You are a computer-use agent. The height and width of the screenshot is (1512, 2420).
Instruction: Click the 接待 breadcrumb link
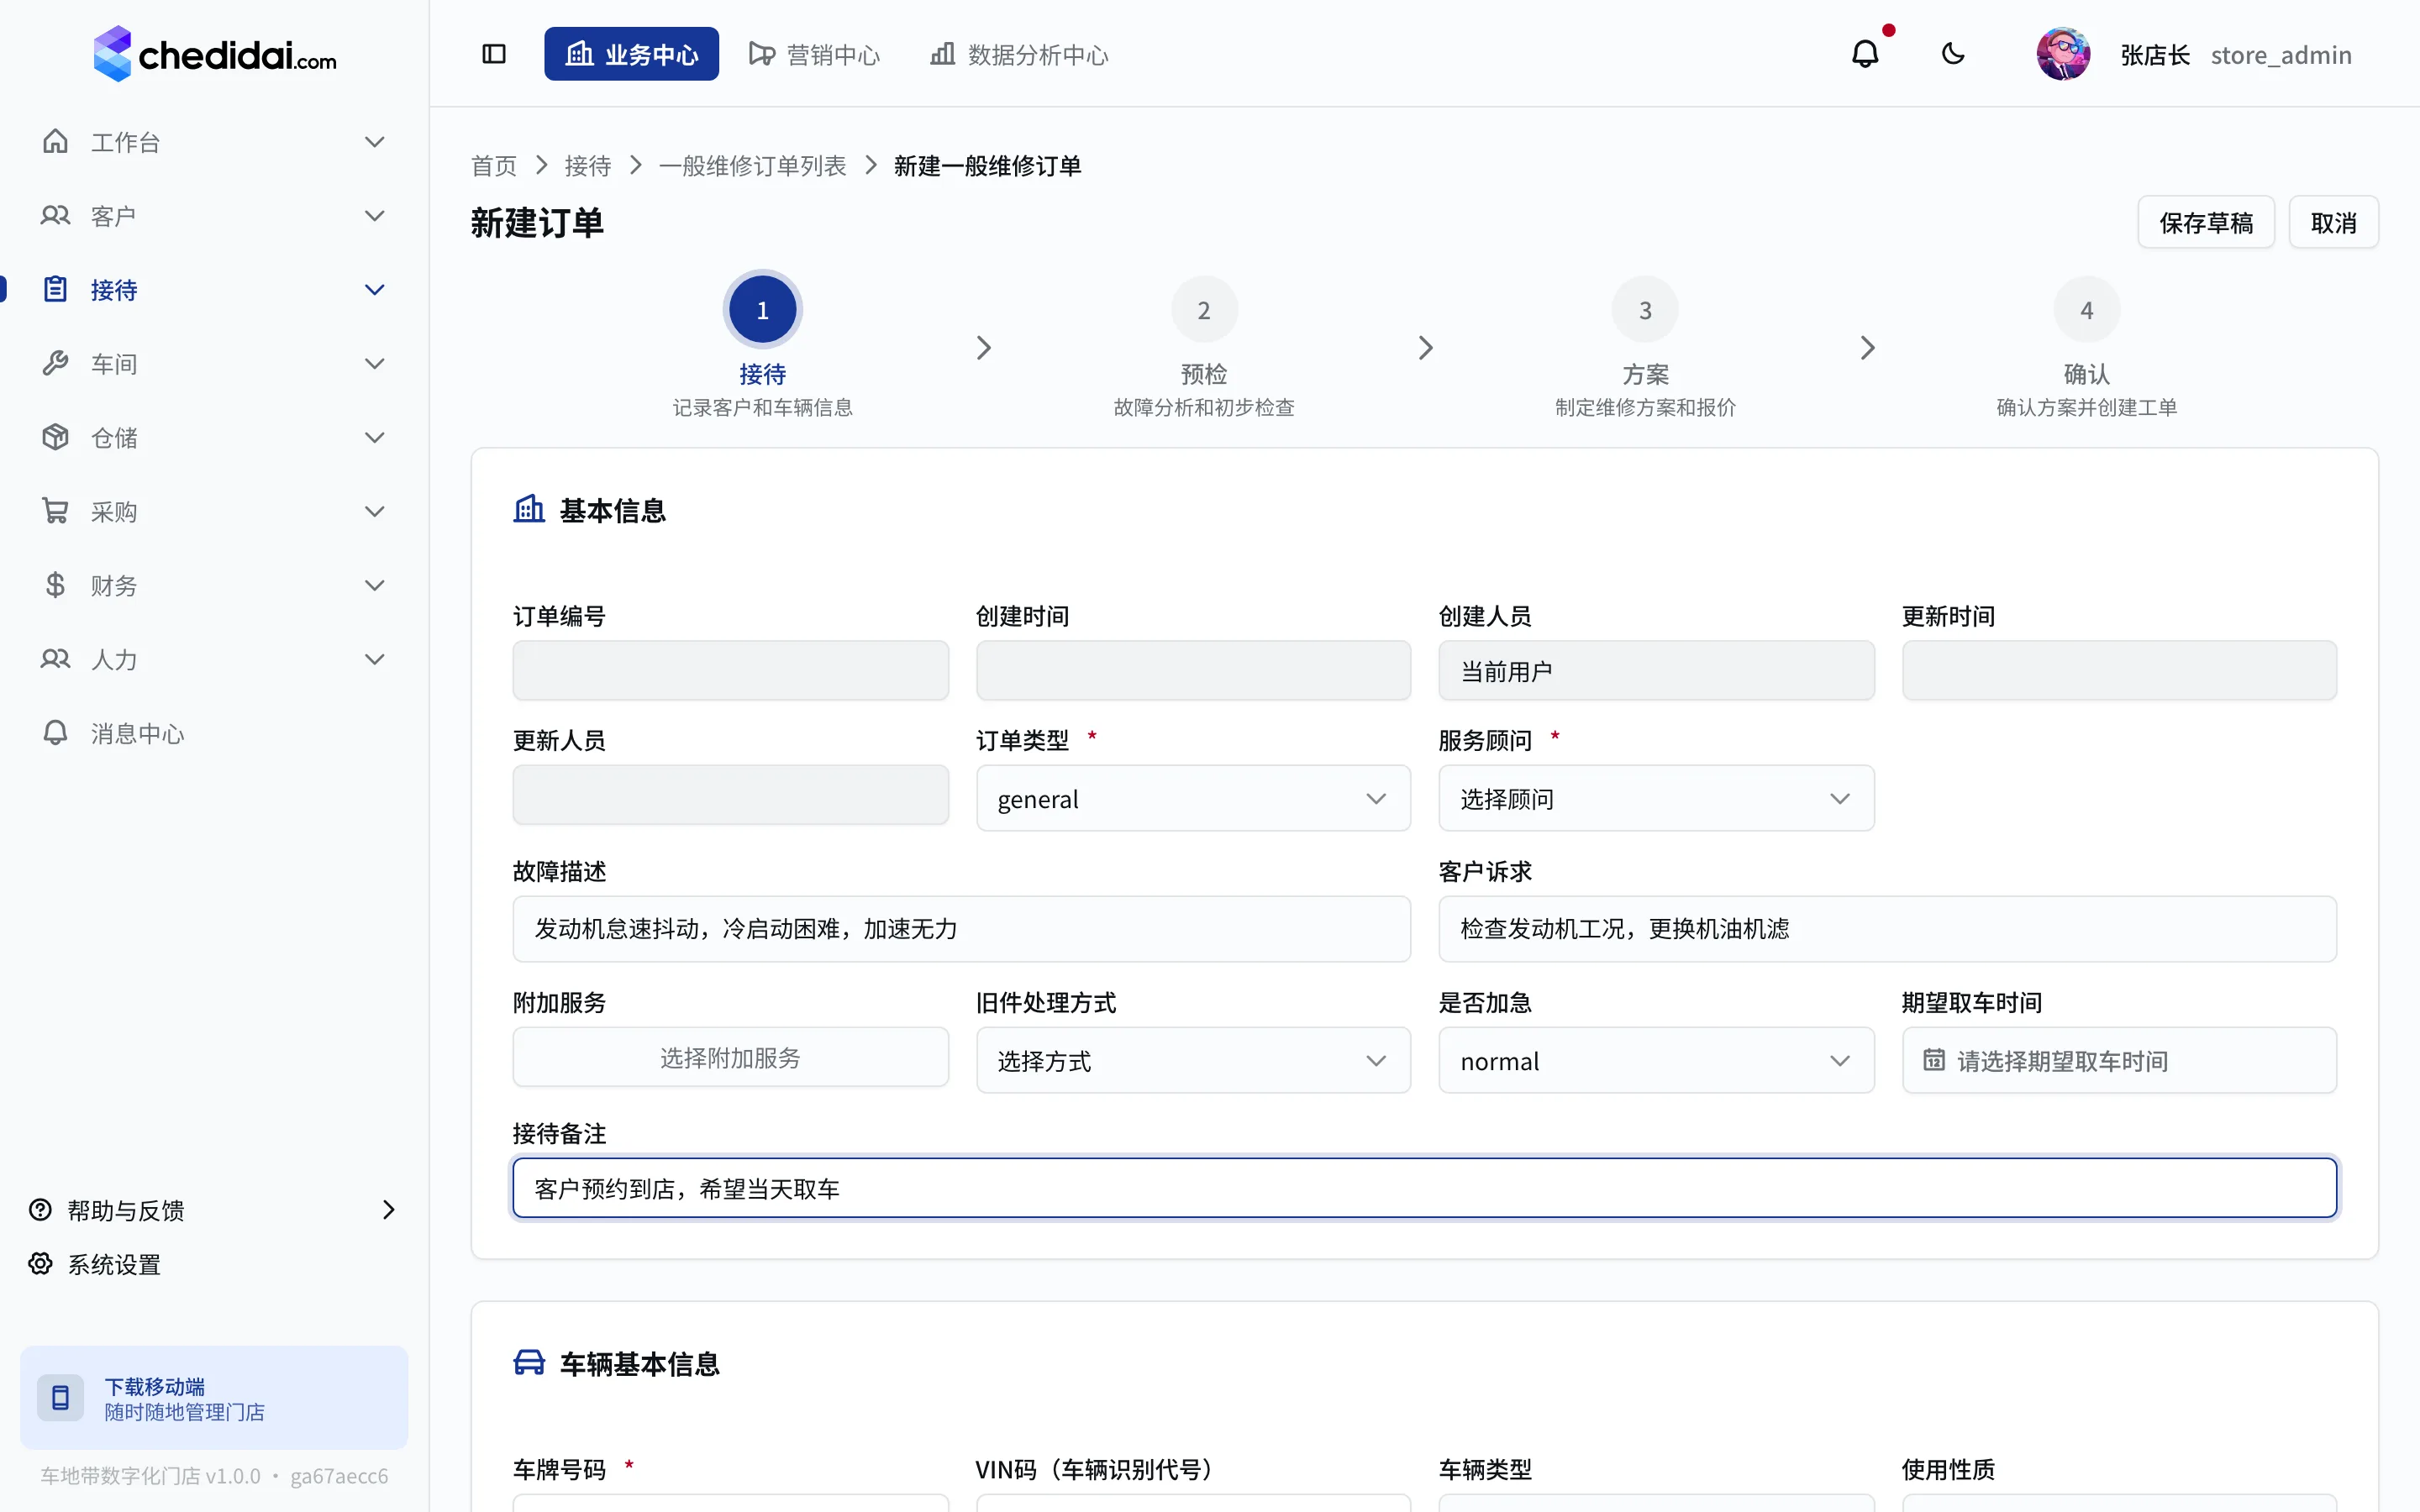pos(587,166)
